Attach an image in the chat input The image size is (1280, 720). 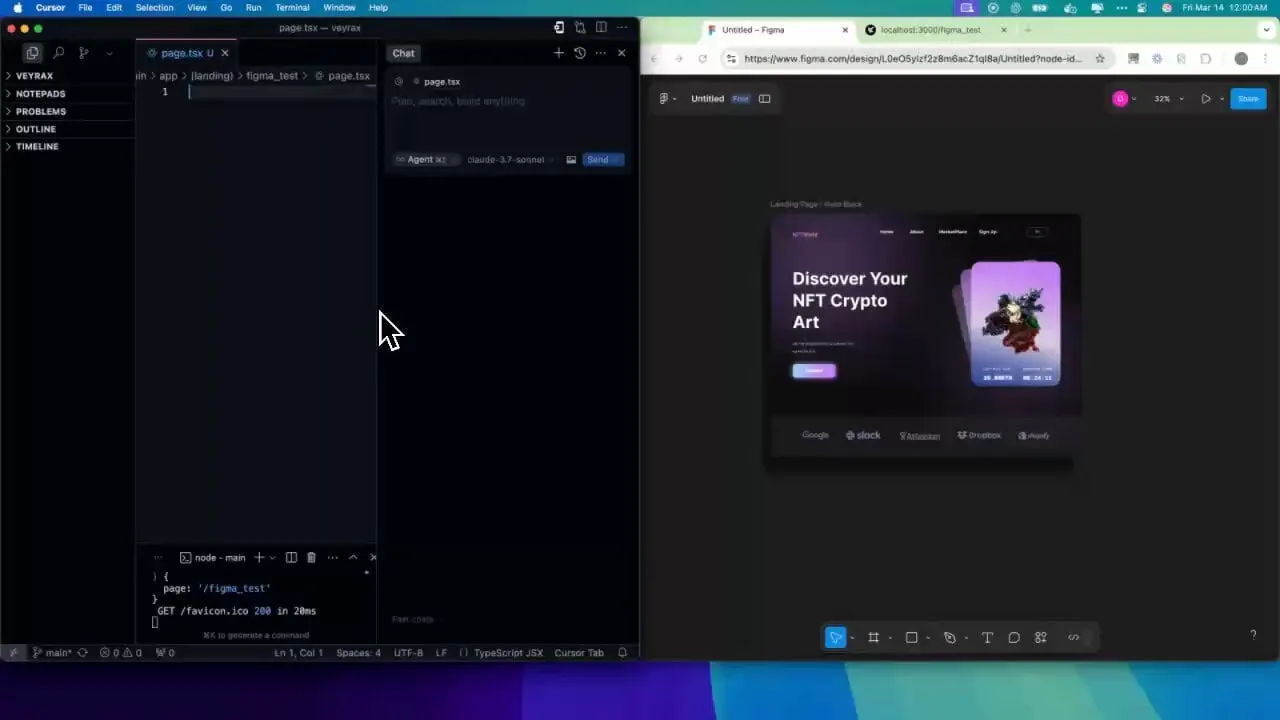click(571, 159)
